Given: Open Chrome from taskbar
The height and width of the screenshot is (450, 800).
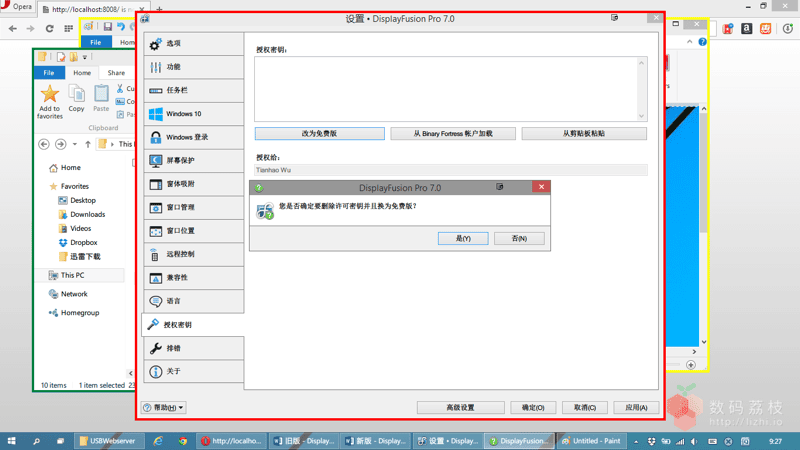Looking at the screenshot, I should (182, 441).
